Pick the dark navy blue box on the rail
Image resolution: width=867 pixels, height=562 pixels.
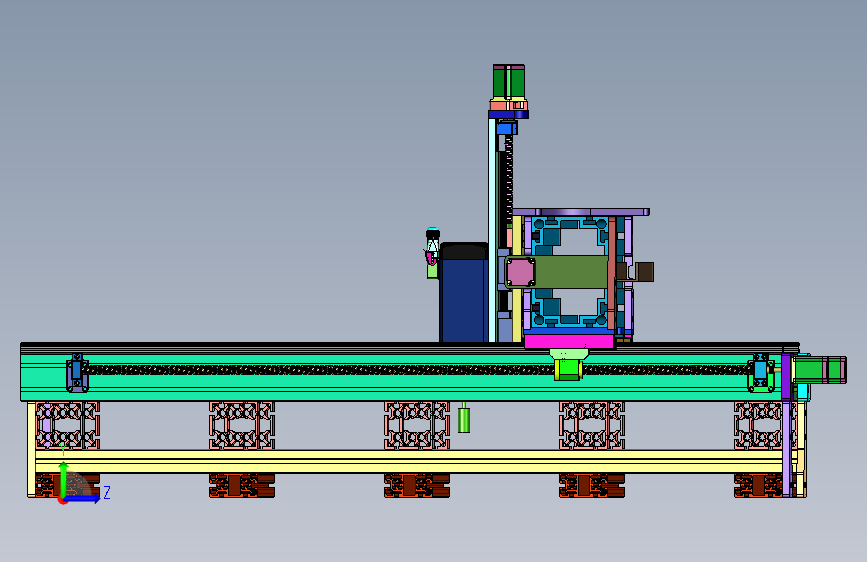[x=464, y=293]
